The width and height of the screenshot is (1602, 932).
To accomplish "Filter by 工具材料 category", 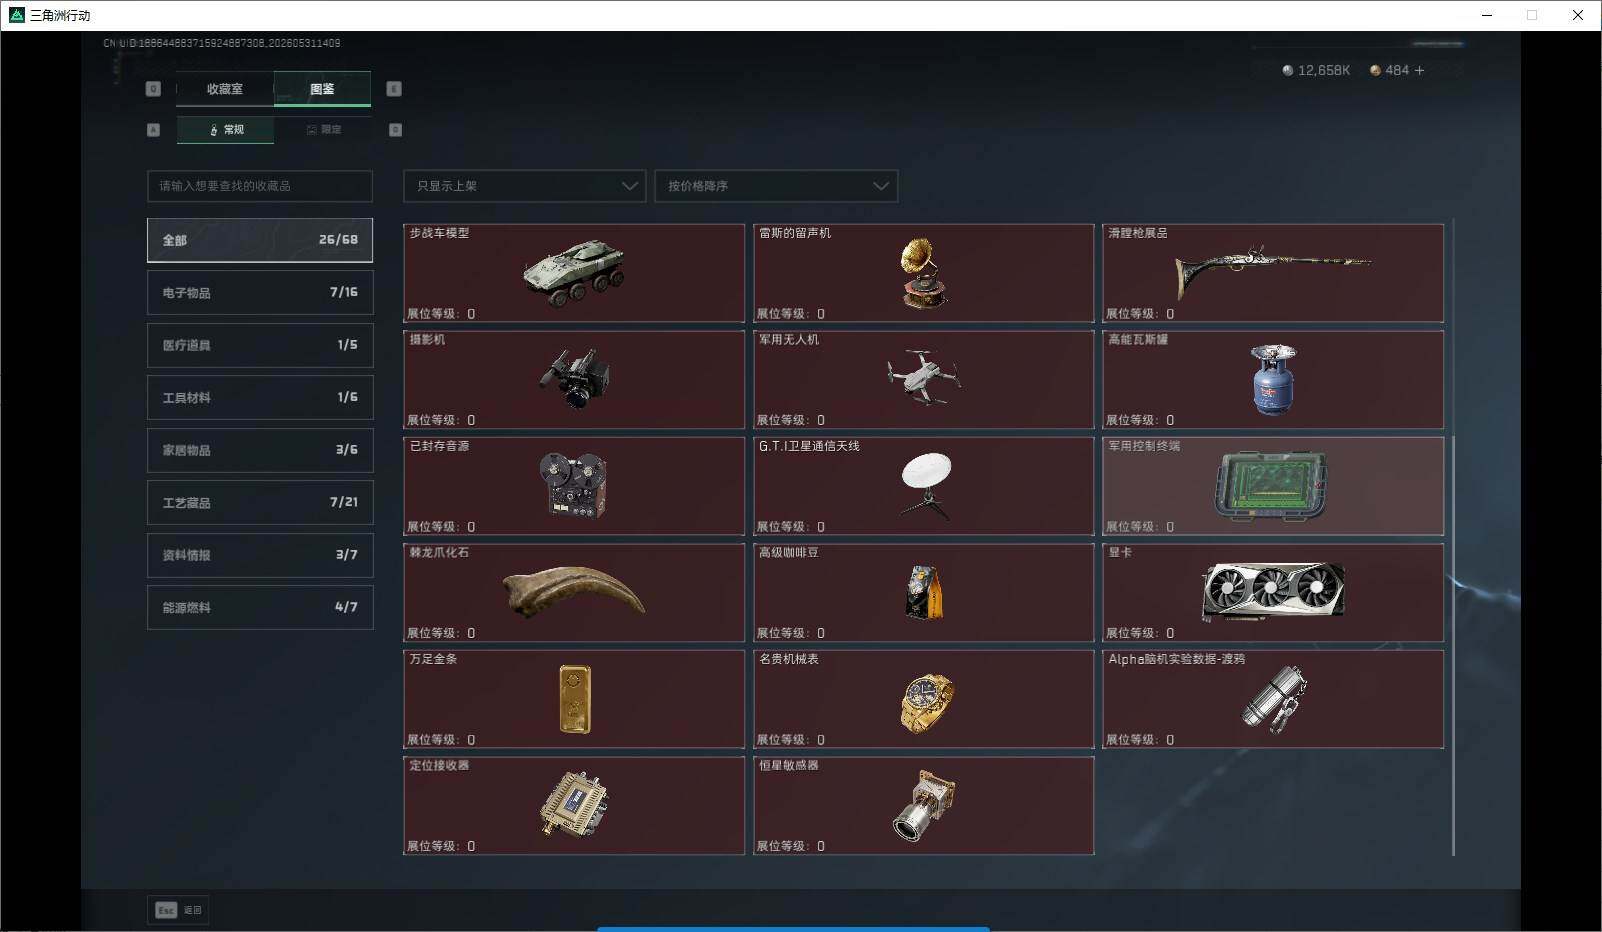I will tap(260, 397).
